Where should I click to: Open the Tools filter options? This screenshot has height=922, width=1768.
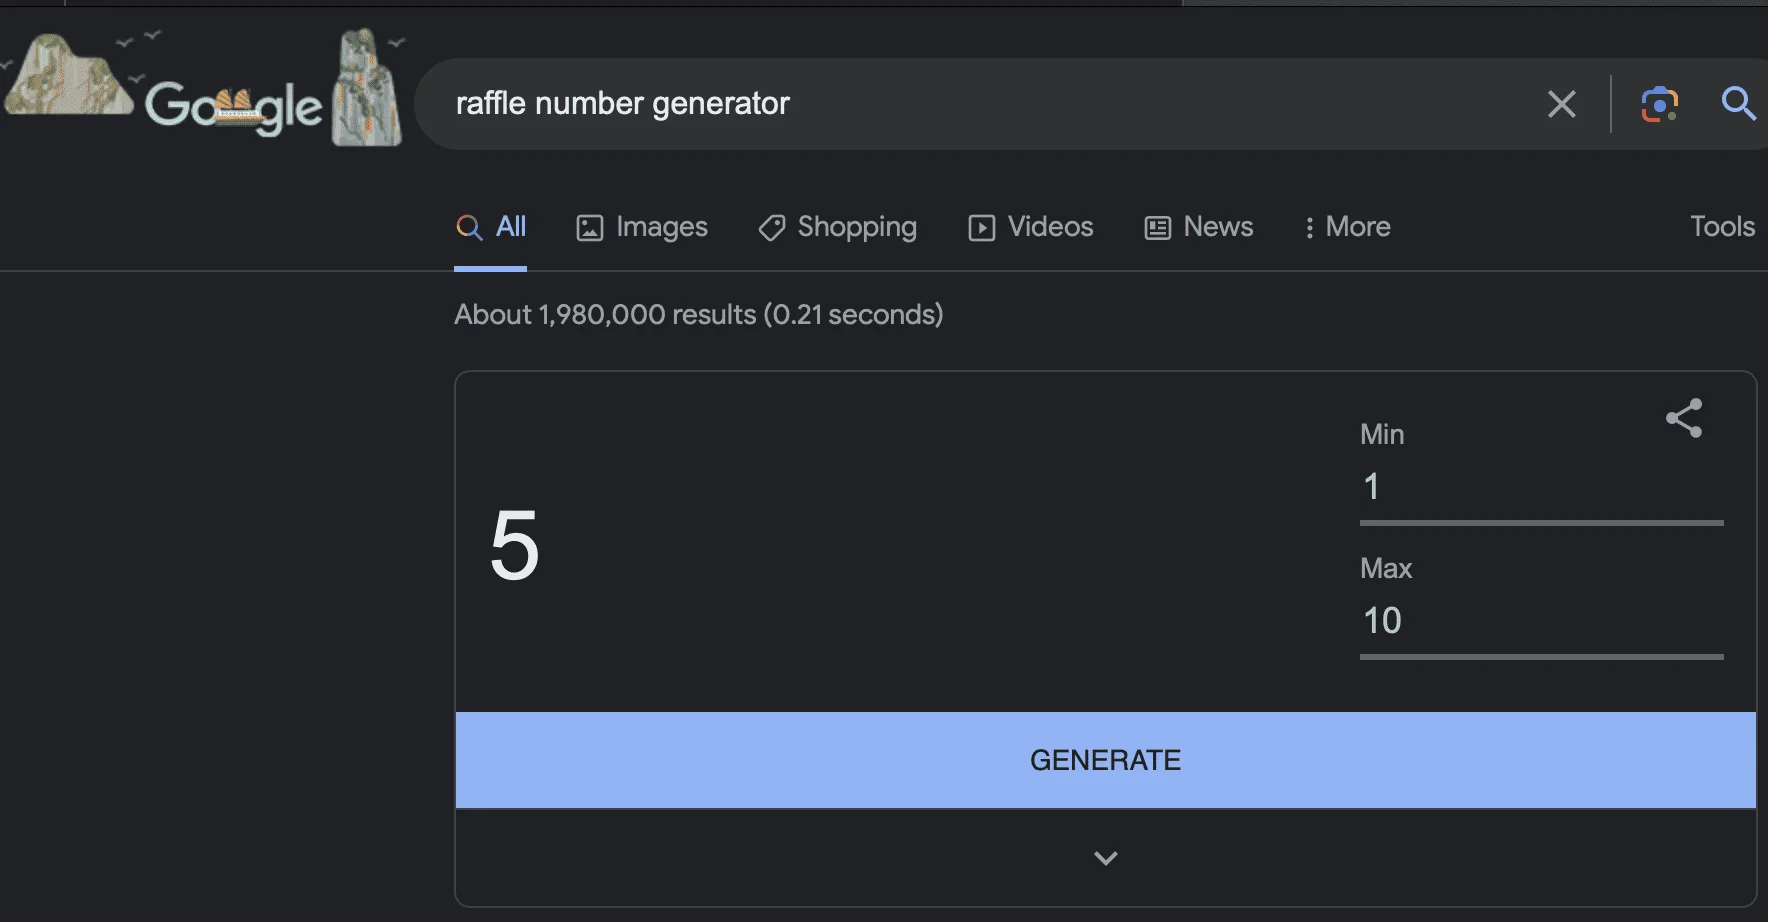click(1722, 227)
